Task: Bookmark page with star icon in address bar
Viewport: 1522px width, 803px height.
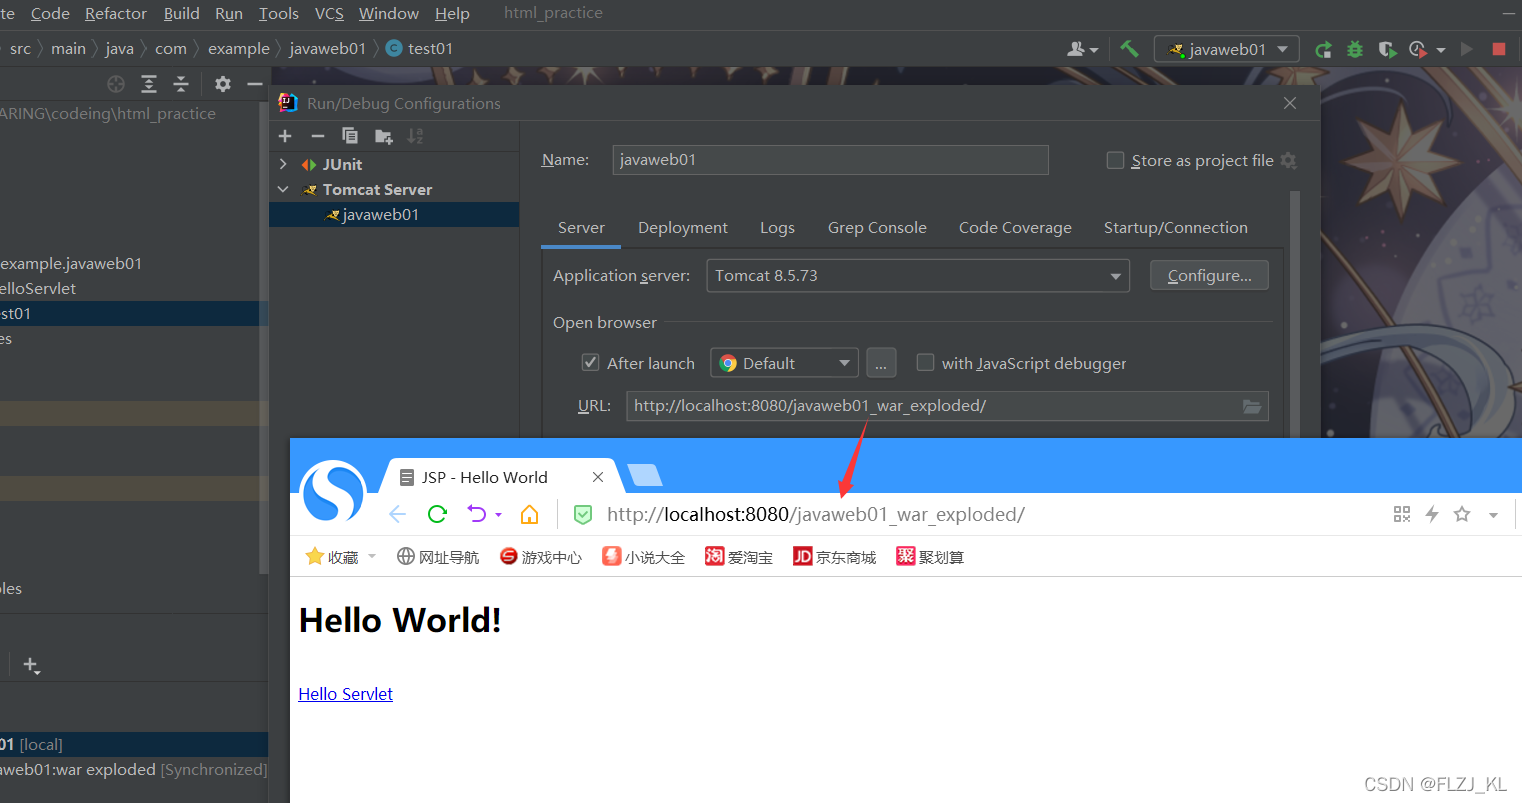Action: pyautogui.click(x=1462, y=514)
